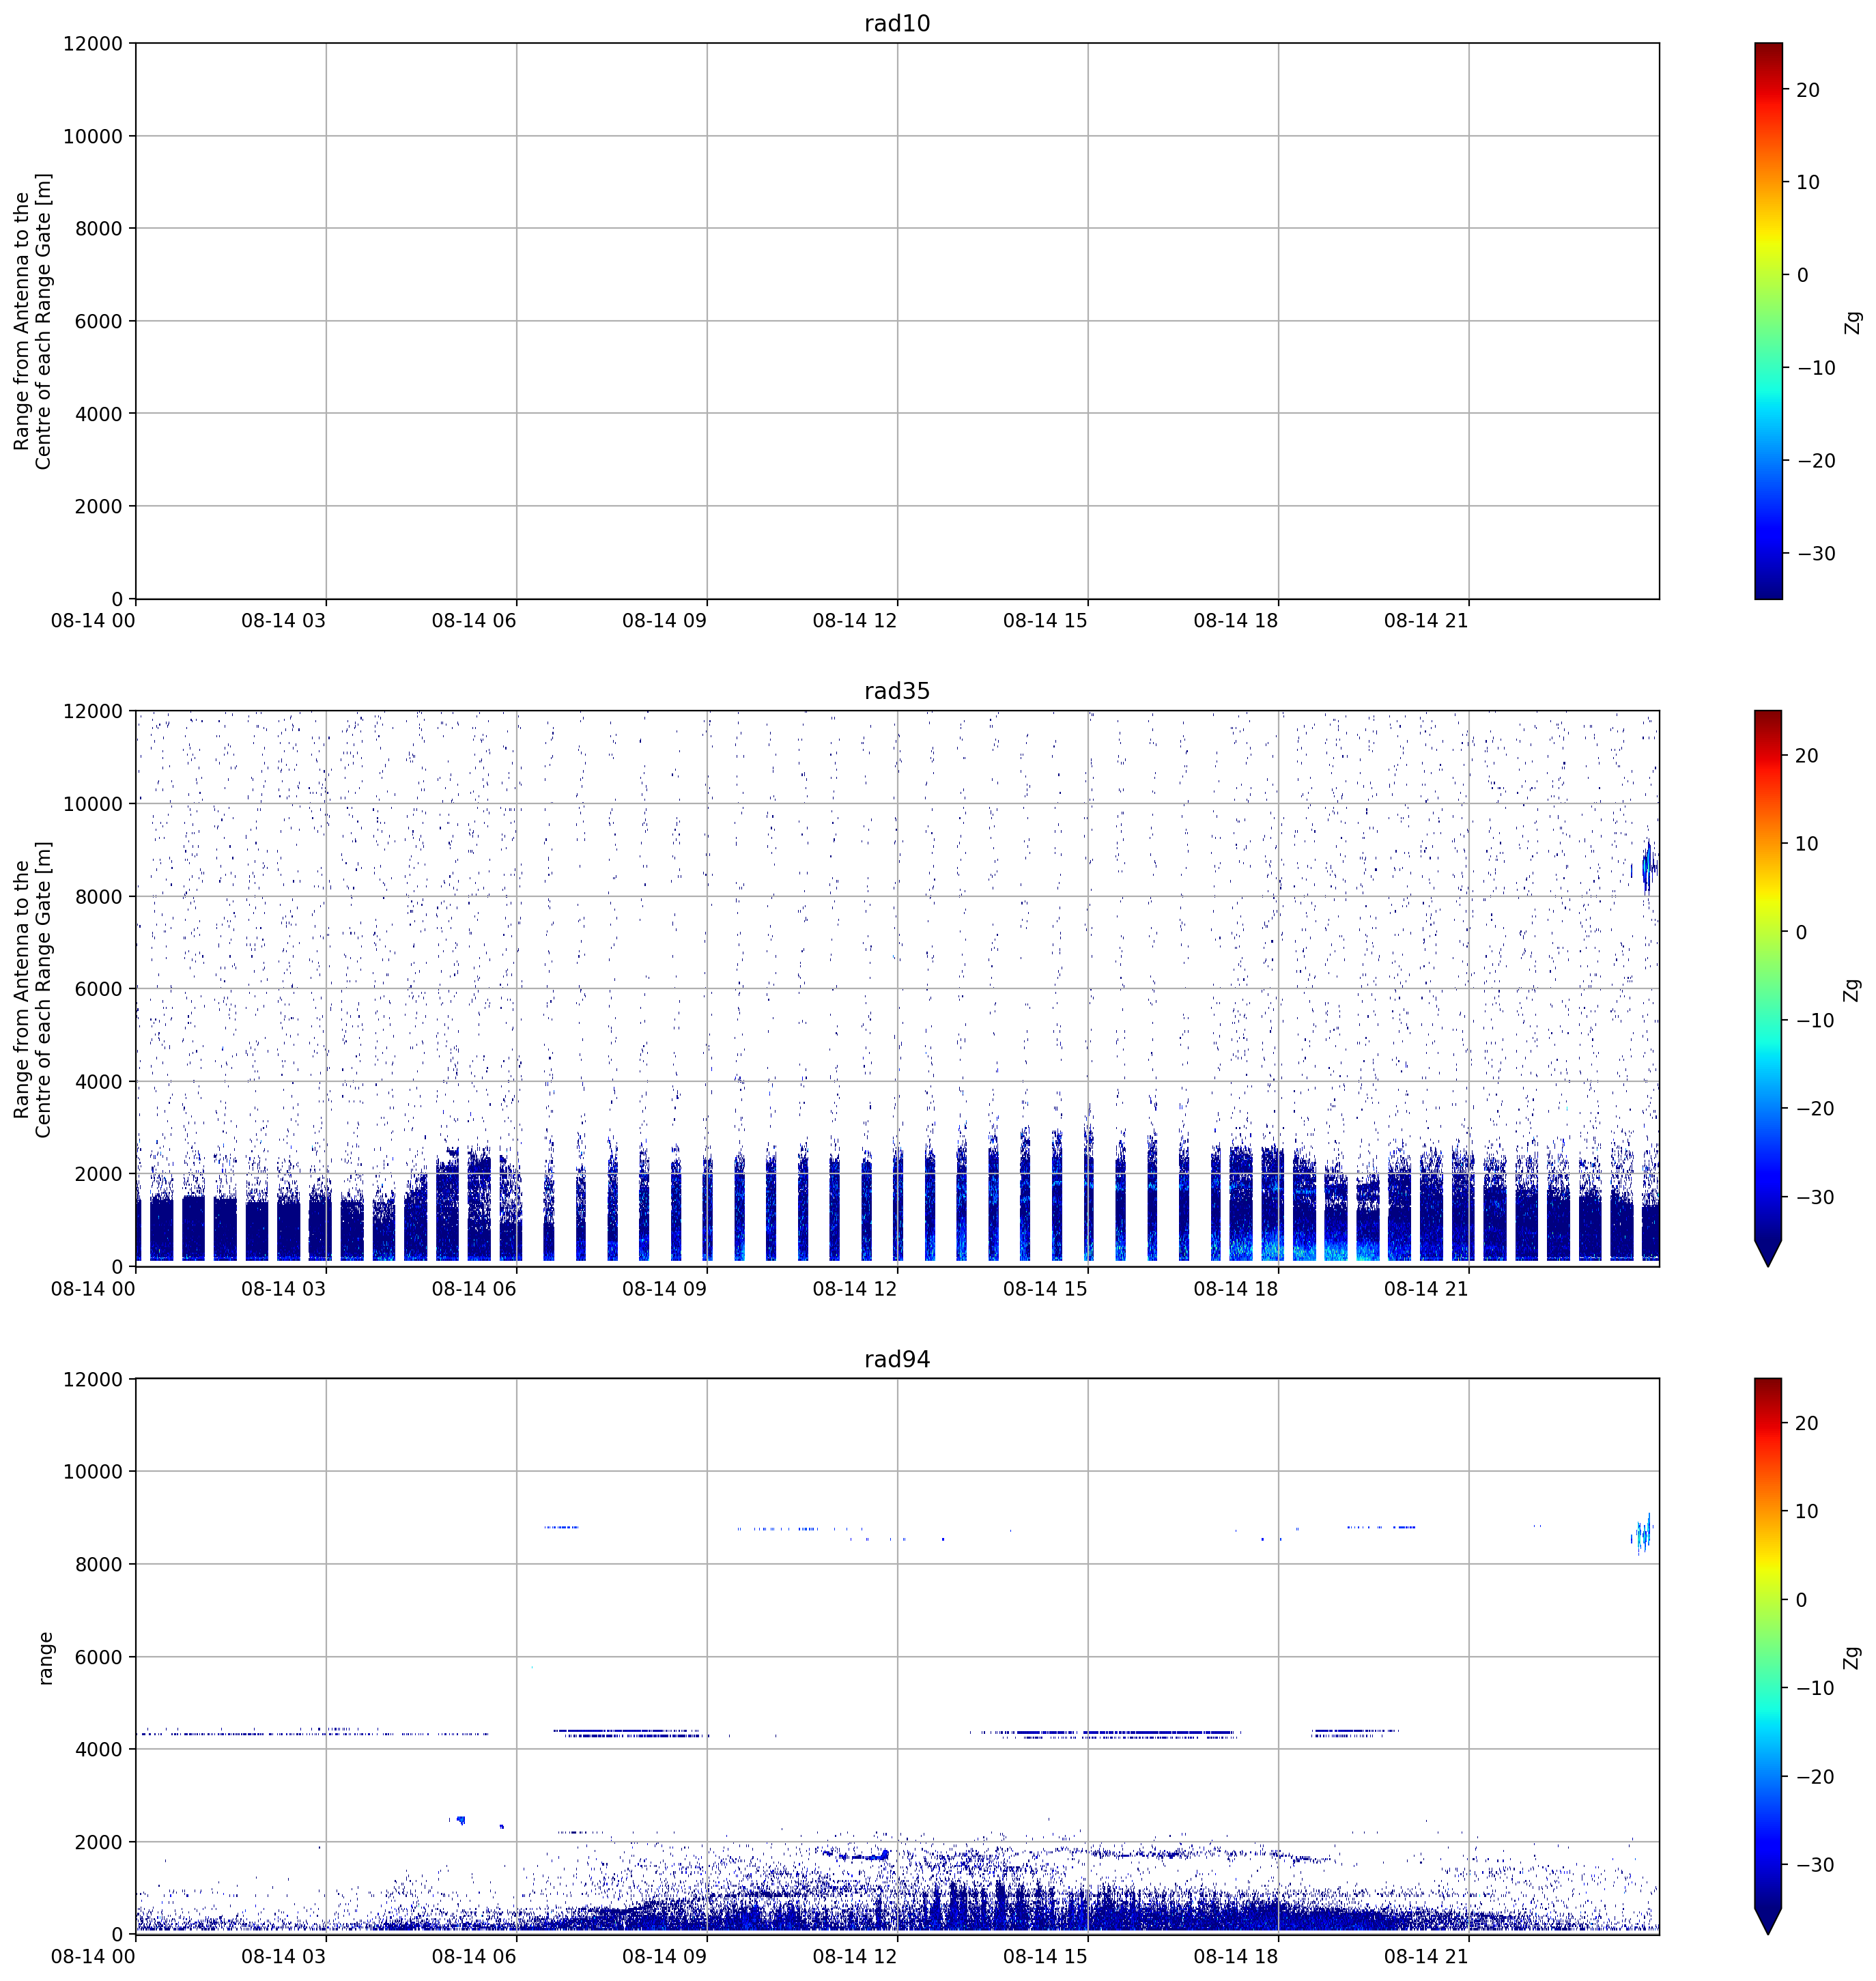Click the rad10 colorbar gradient

(x=1768, y=321)
